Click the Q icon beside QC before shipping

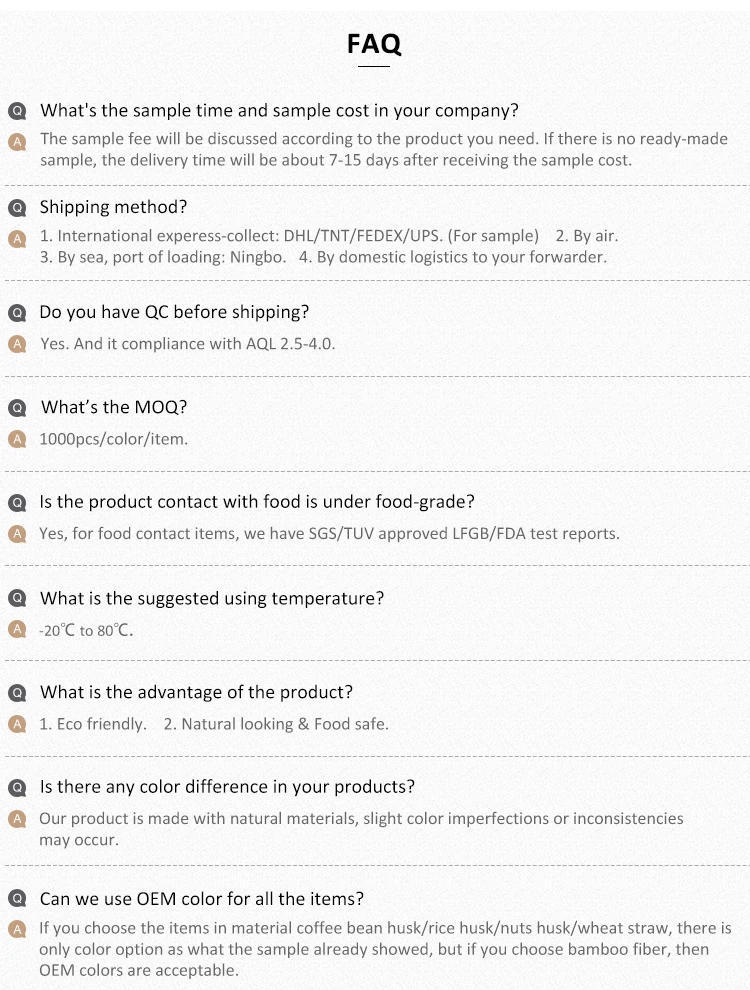(16, 313)
